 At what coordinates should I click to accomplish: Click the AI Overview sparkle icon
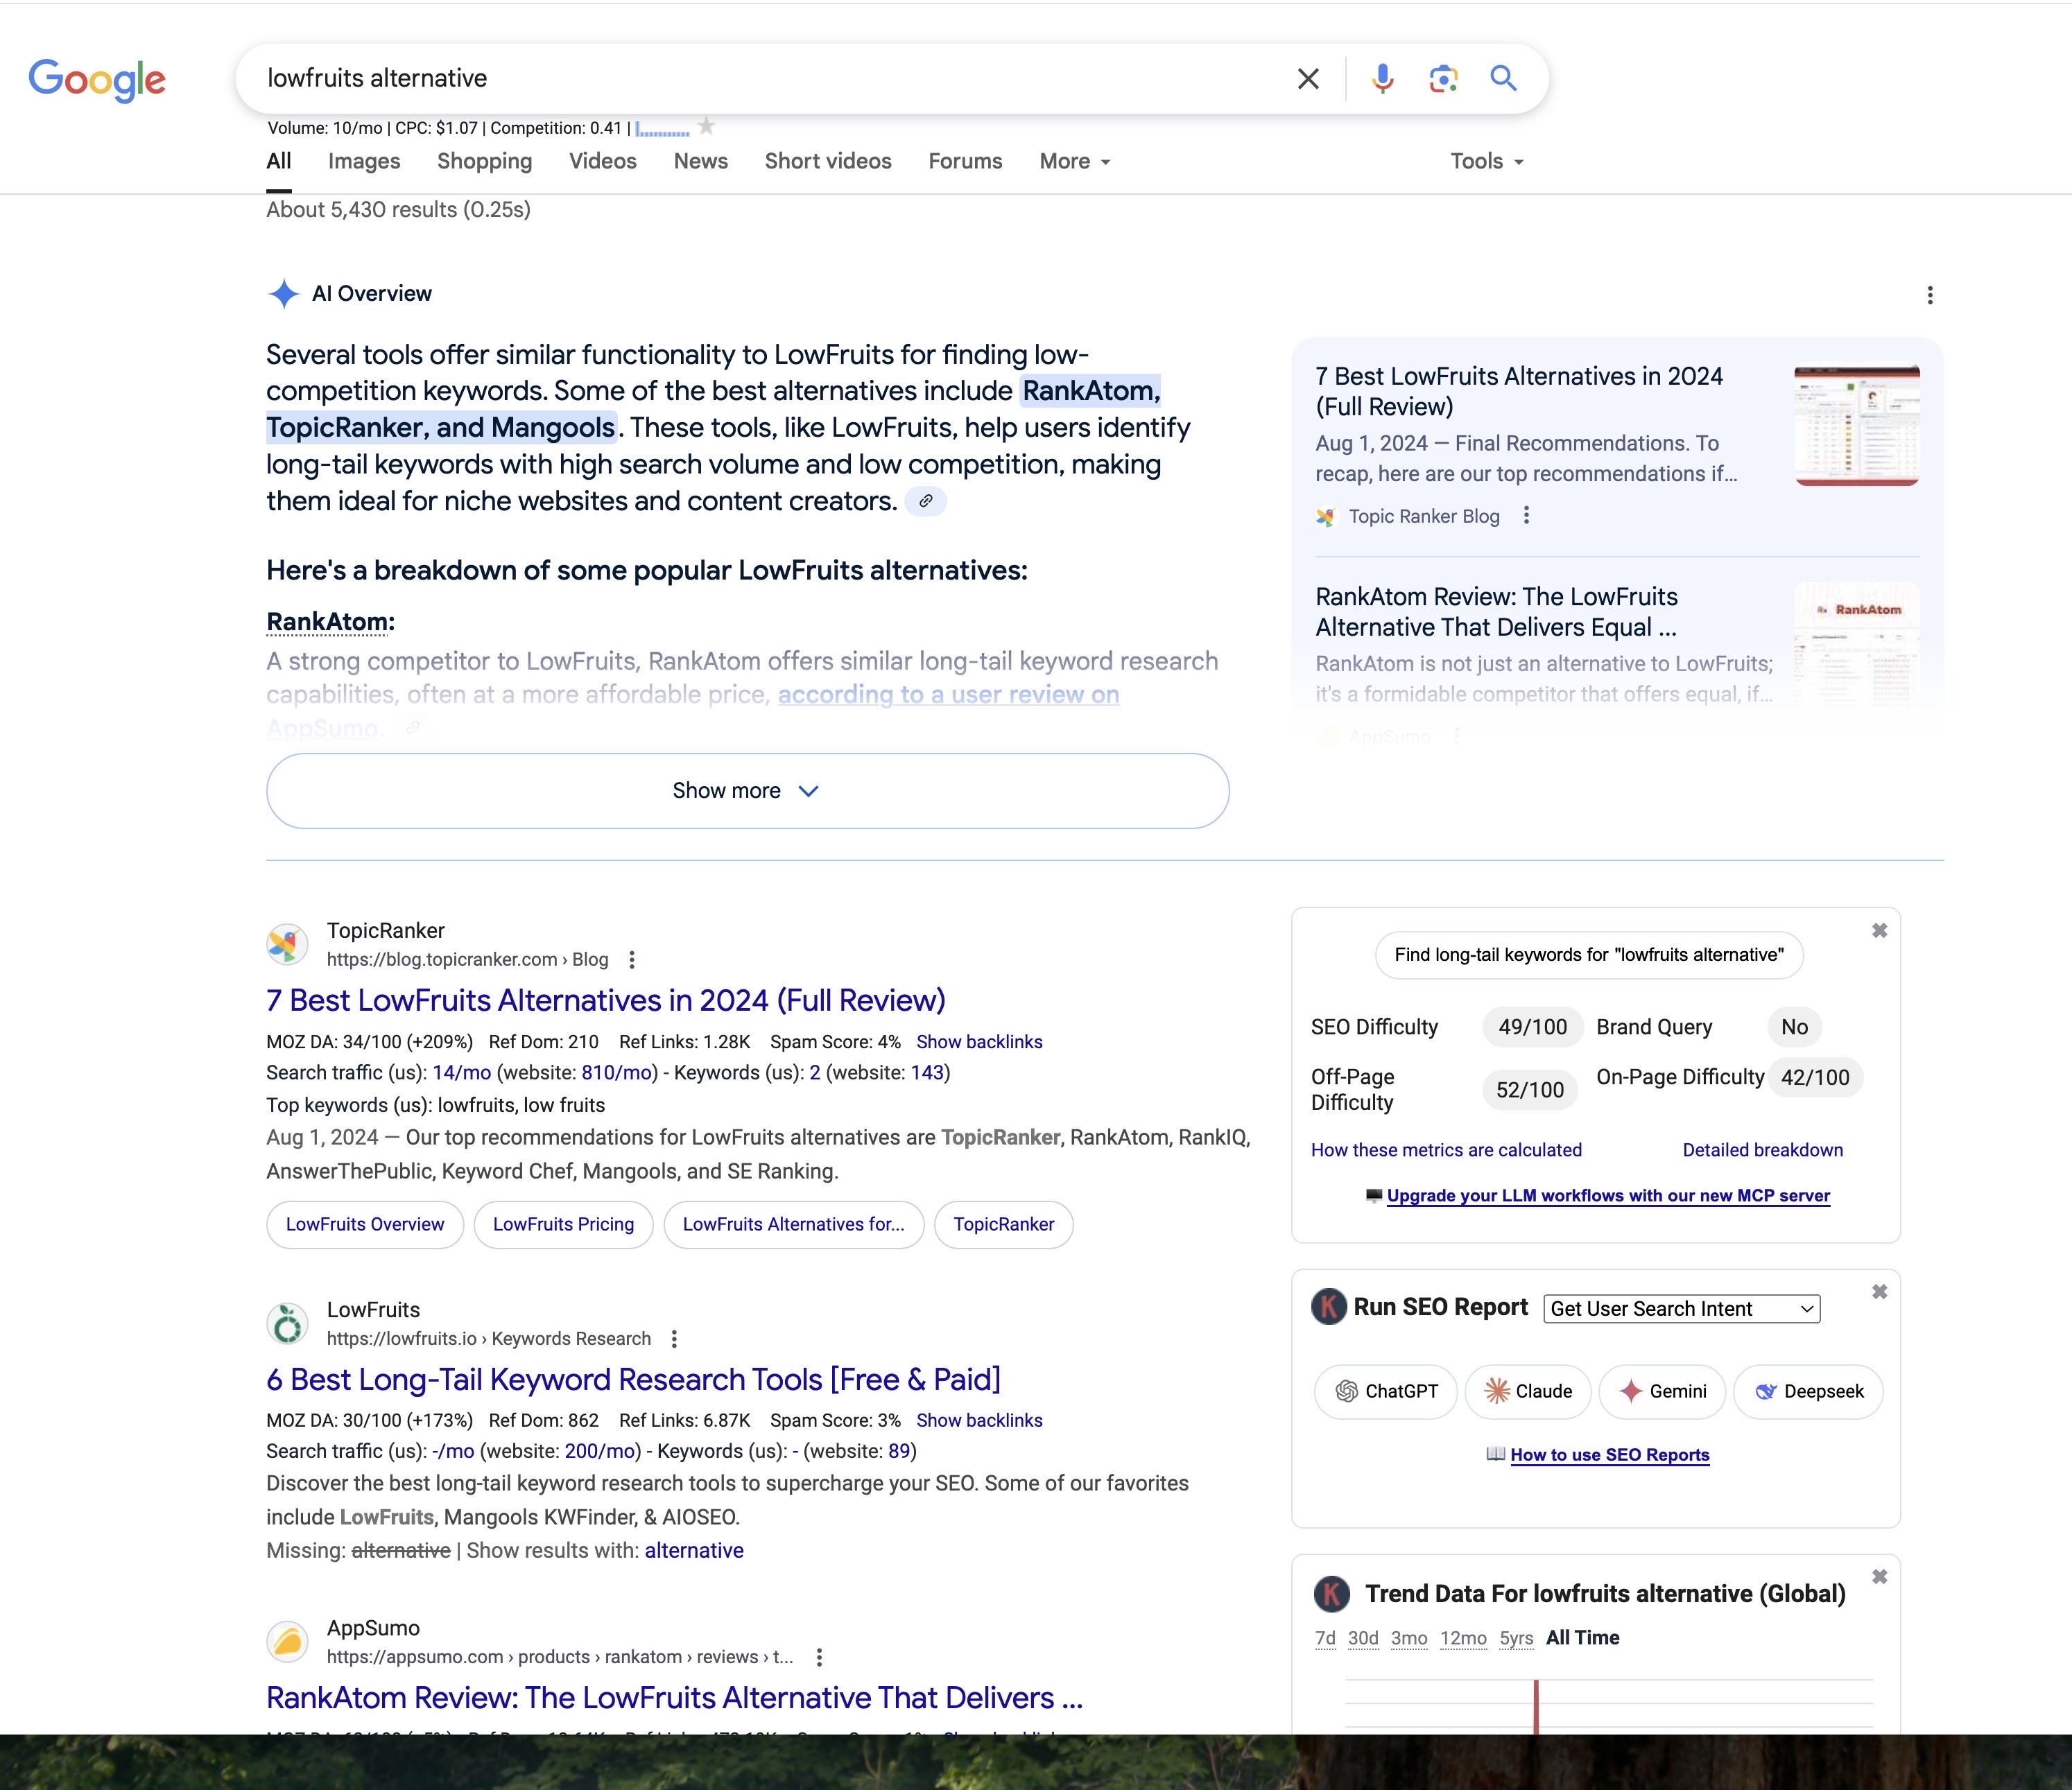tap(284, 293)
